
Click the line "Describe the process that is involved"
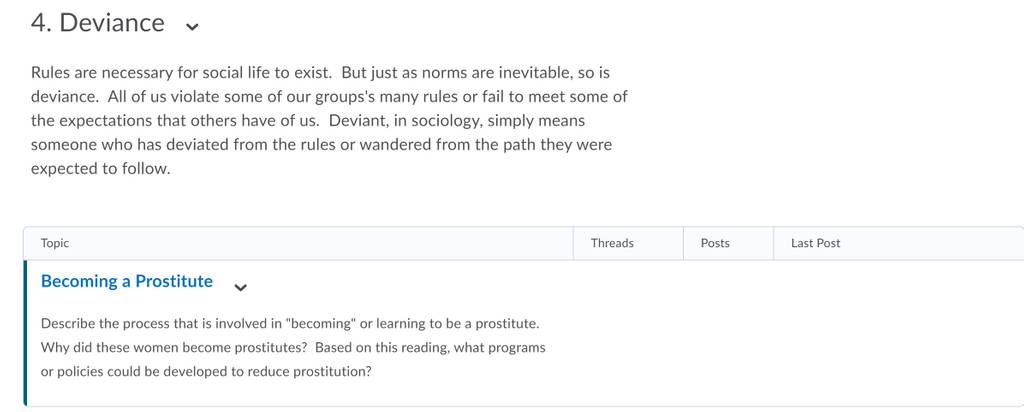click(x=290, y=323)
